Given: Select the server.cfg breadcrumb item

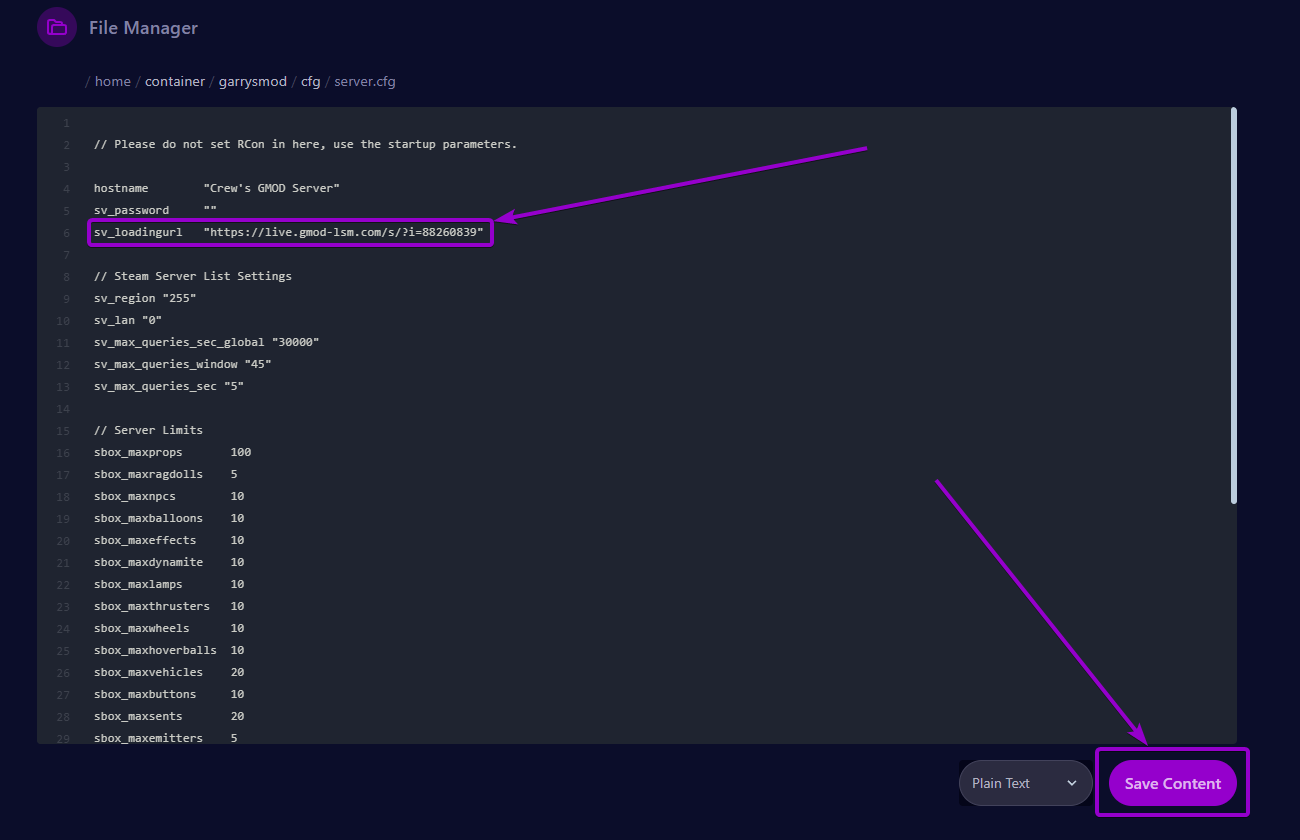Looking at the screenshot, I should pyautogui.click(x=364, y=81).
